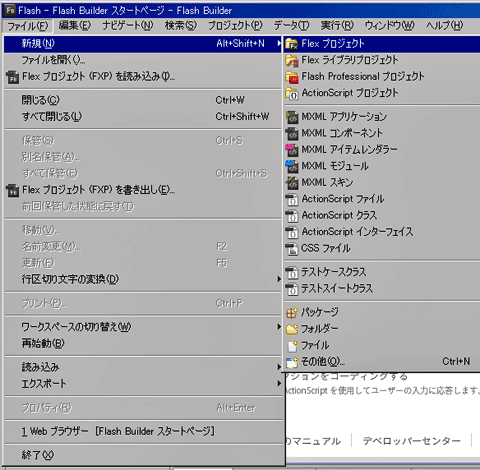Screen dimensions: 480x470
Task: Choose CSS ファイル entry
Action: pos(382,248)
